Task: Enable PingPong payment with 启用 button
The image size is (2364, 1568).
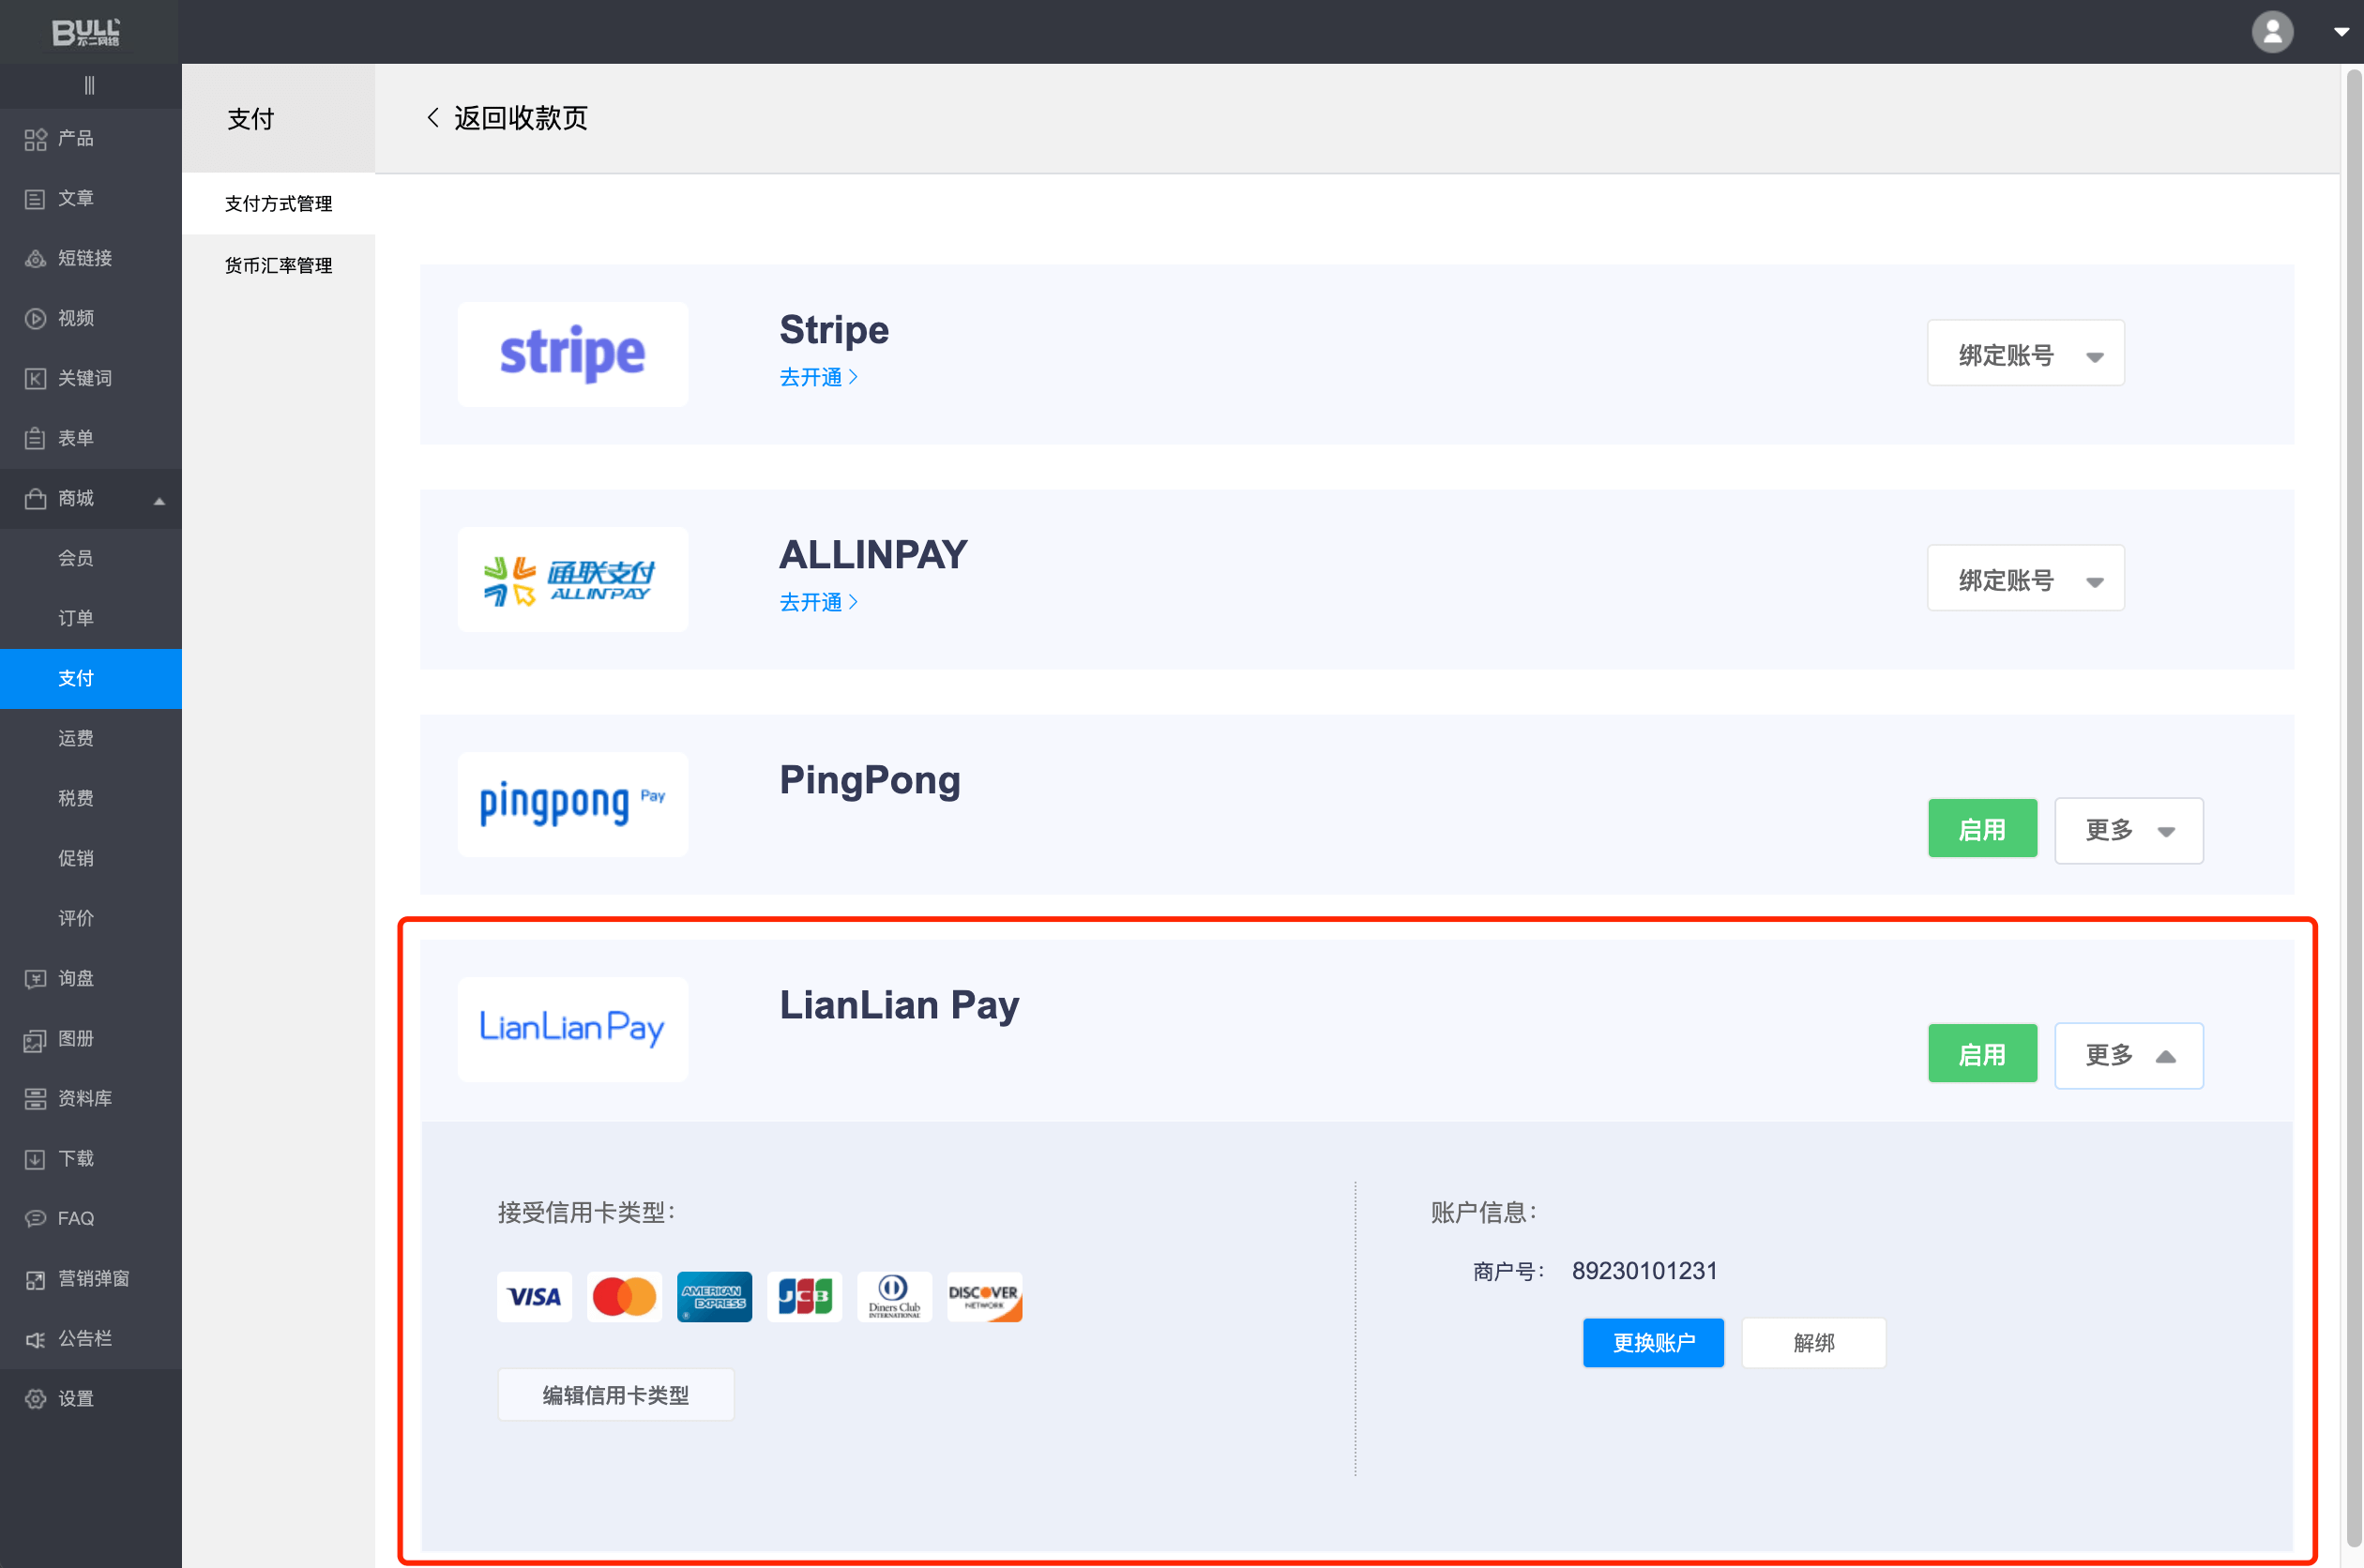Action: (1981, 829)
